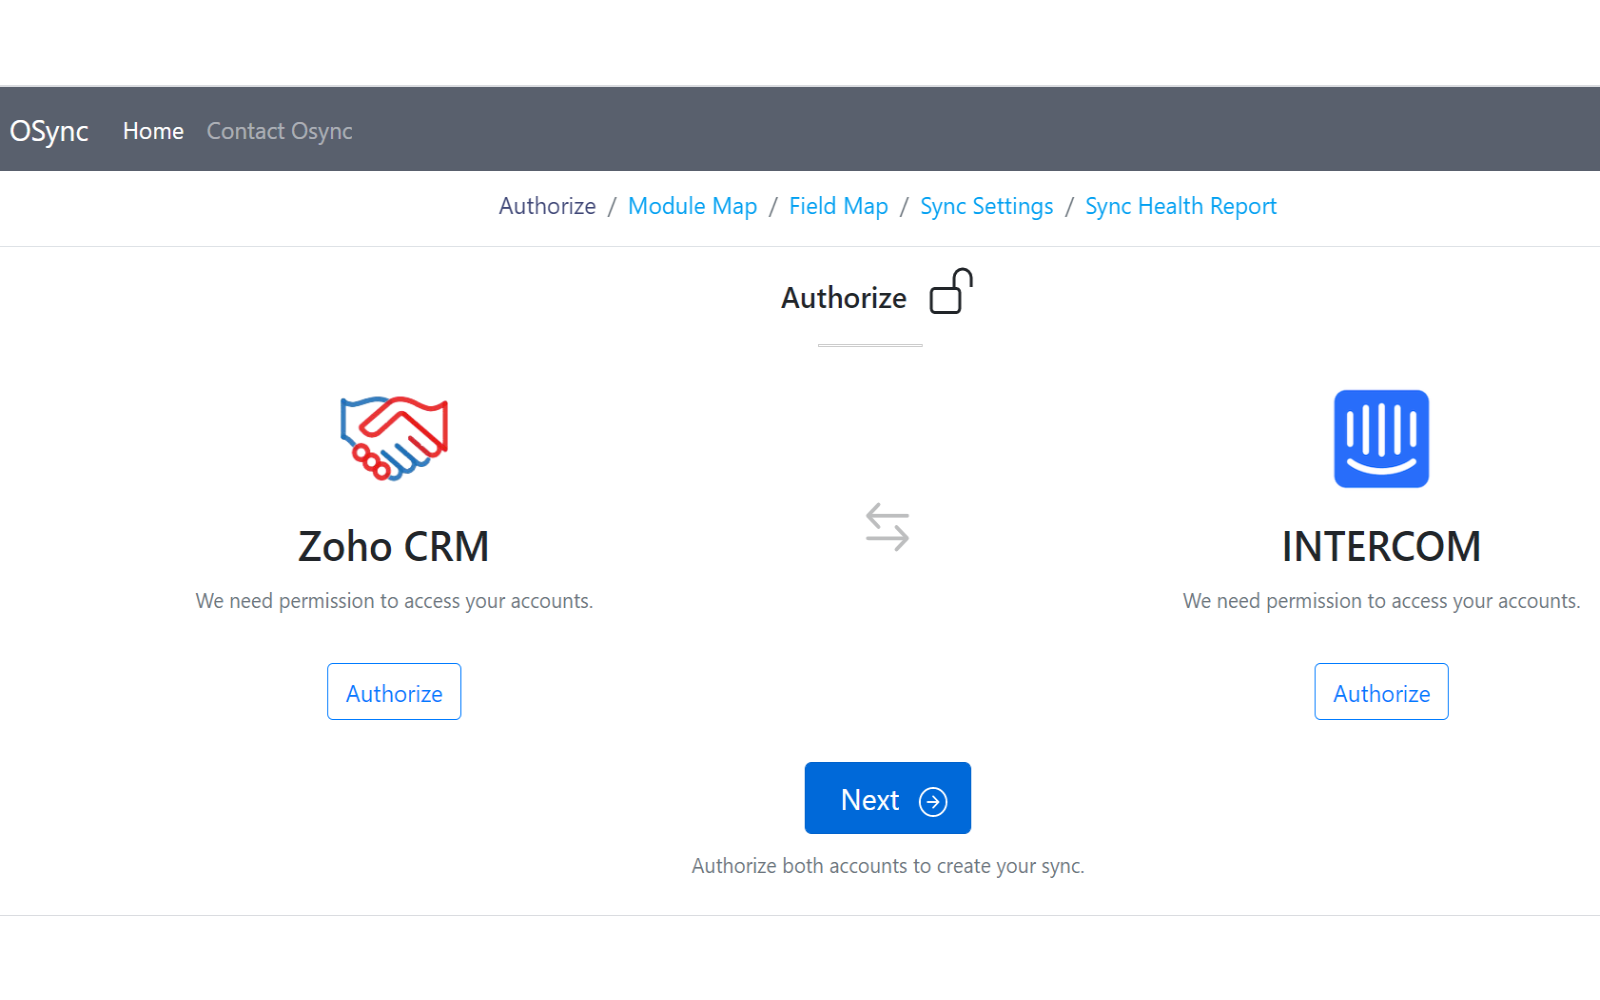Click the Intercom permission message text

1381,601
